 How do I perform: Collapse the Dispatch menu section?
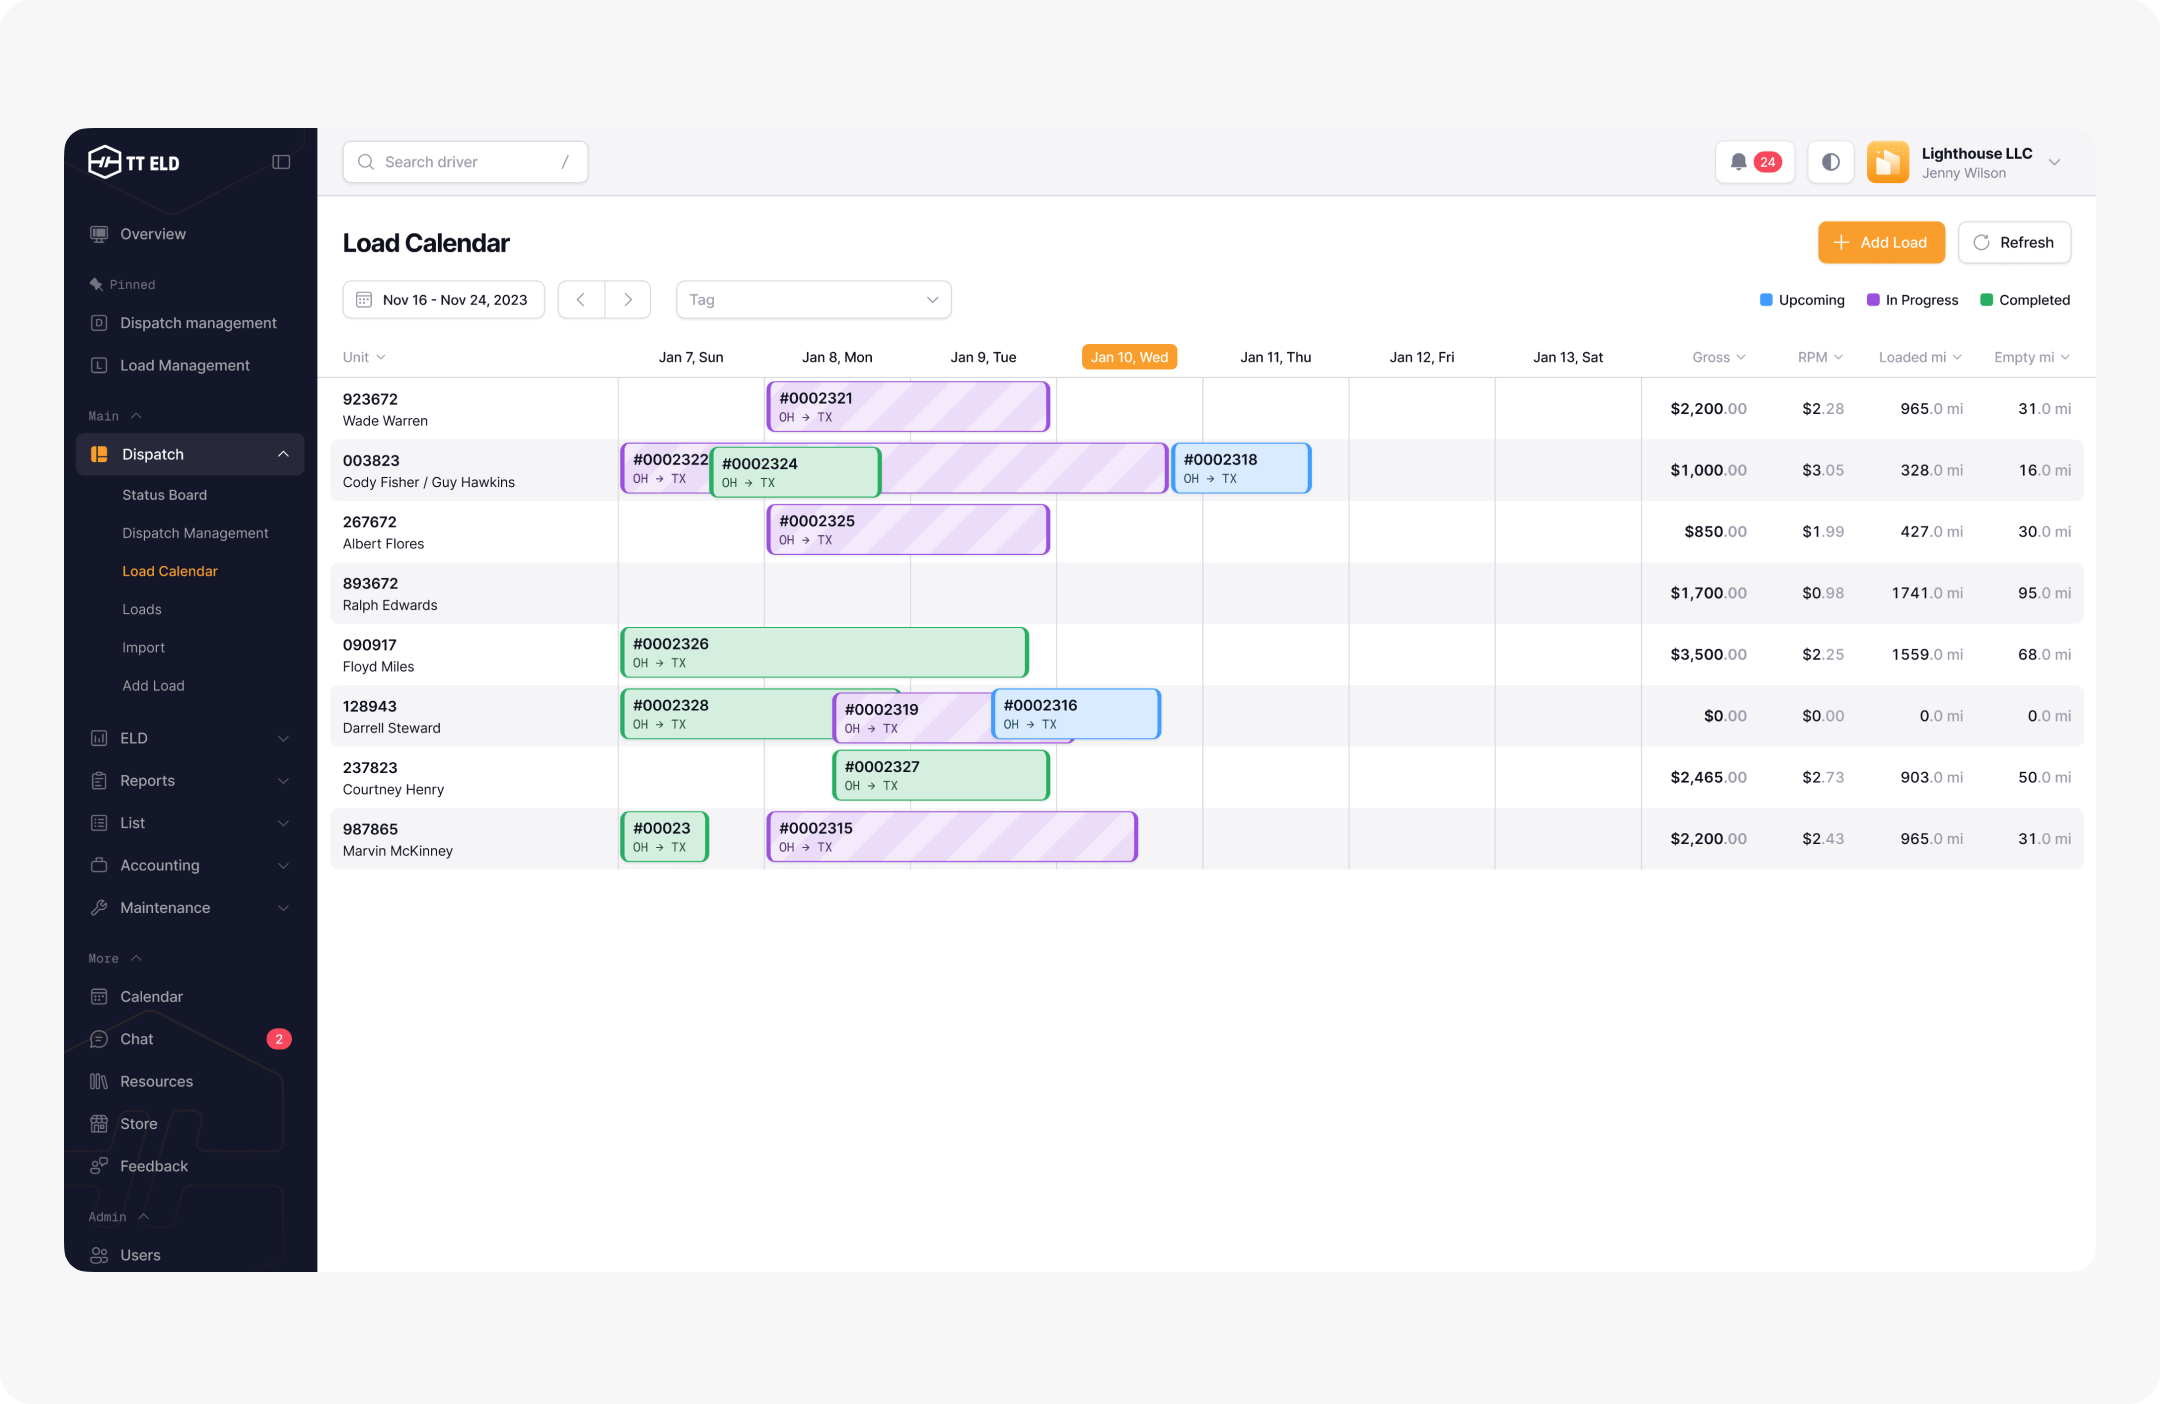(283, 454)
